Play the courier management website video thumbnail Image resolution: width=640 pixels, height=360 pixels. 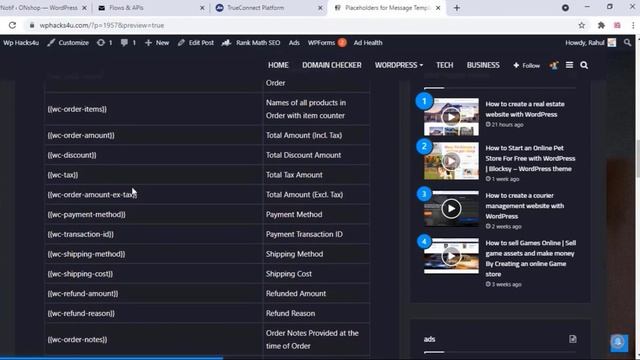click(451, 209)
